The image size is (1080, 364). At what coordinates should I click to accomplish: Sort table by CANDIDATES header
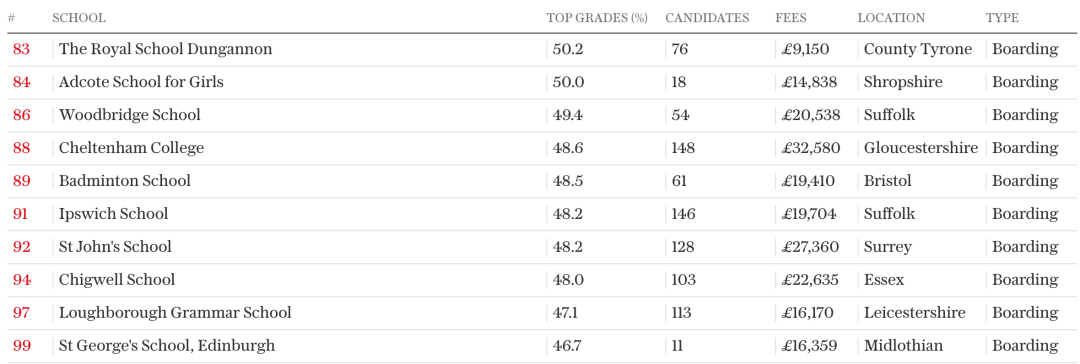[707, 18]
